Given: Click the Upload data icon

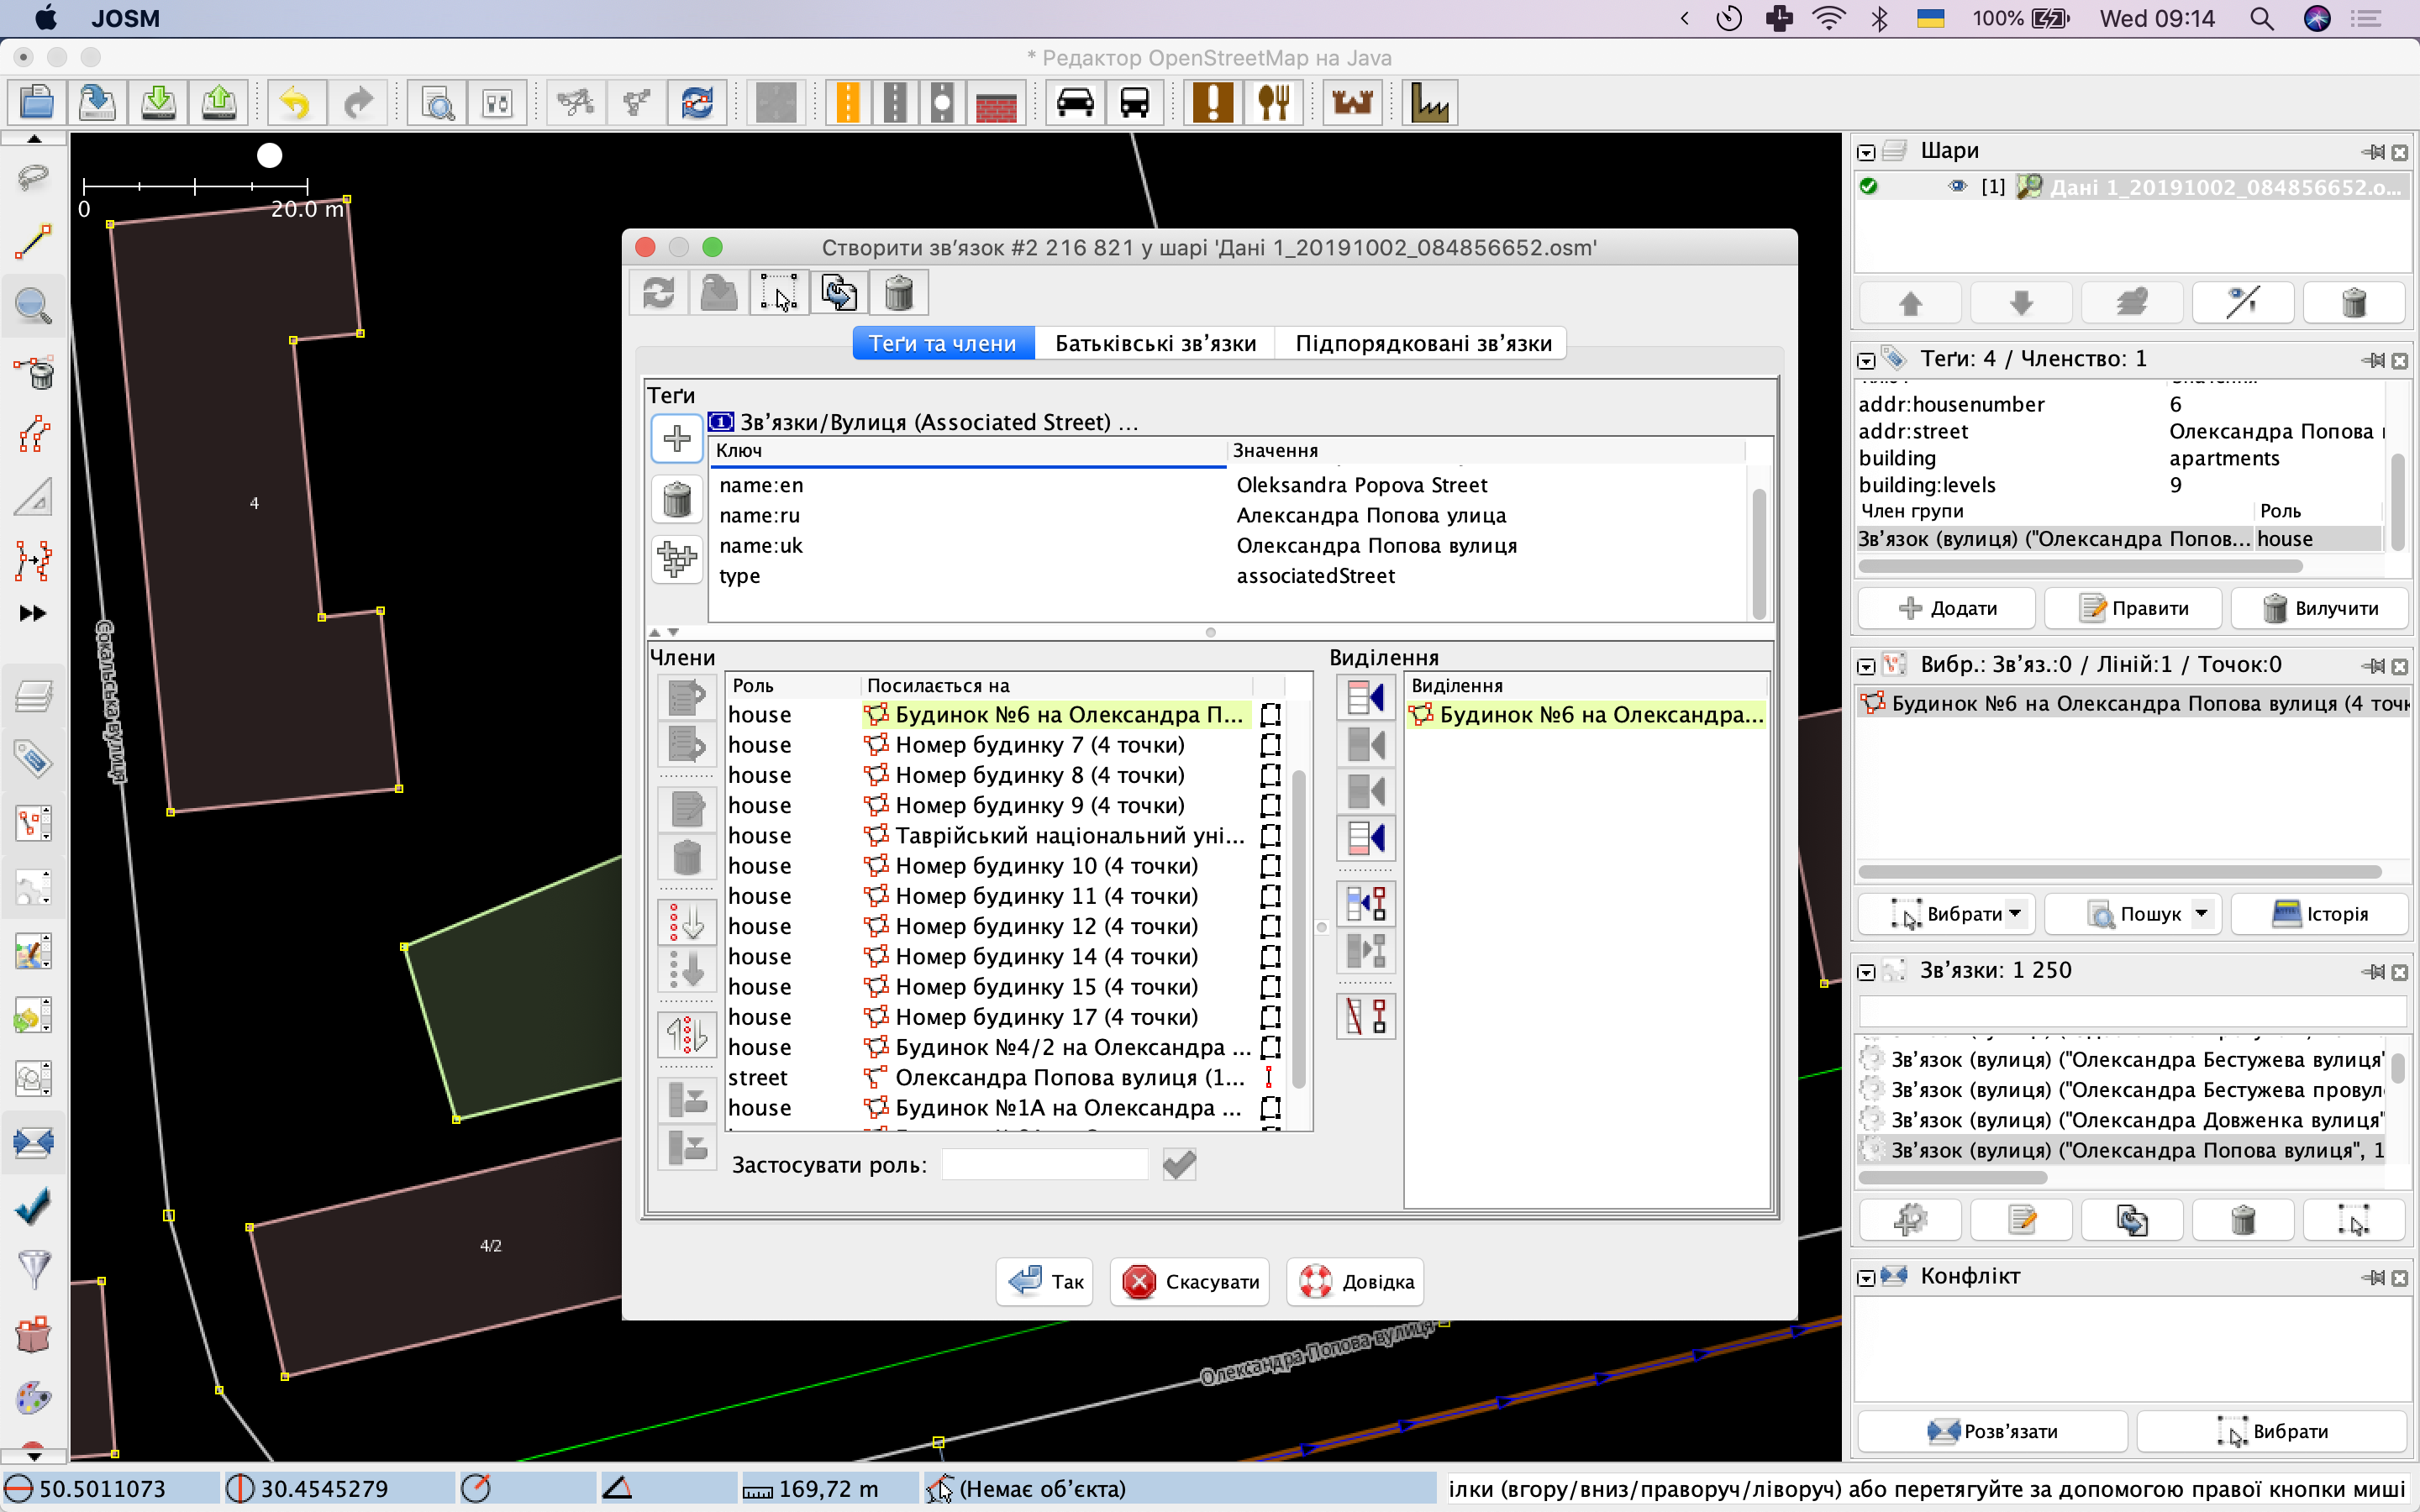Looking at the screenshot, I should pos(219,102).
